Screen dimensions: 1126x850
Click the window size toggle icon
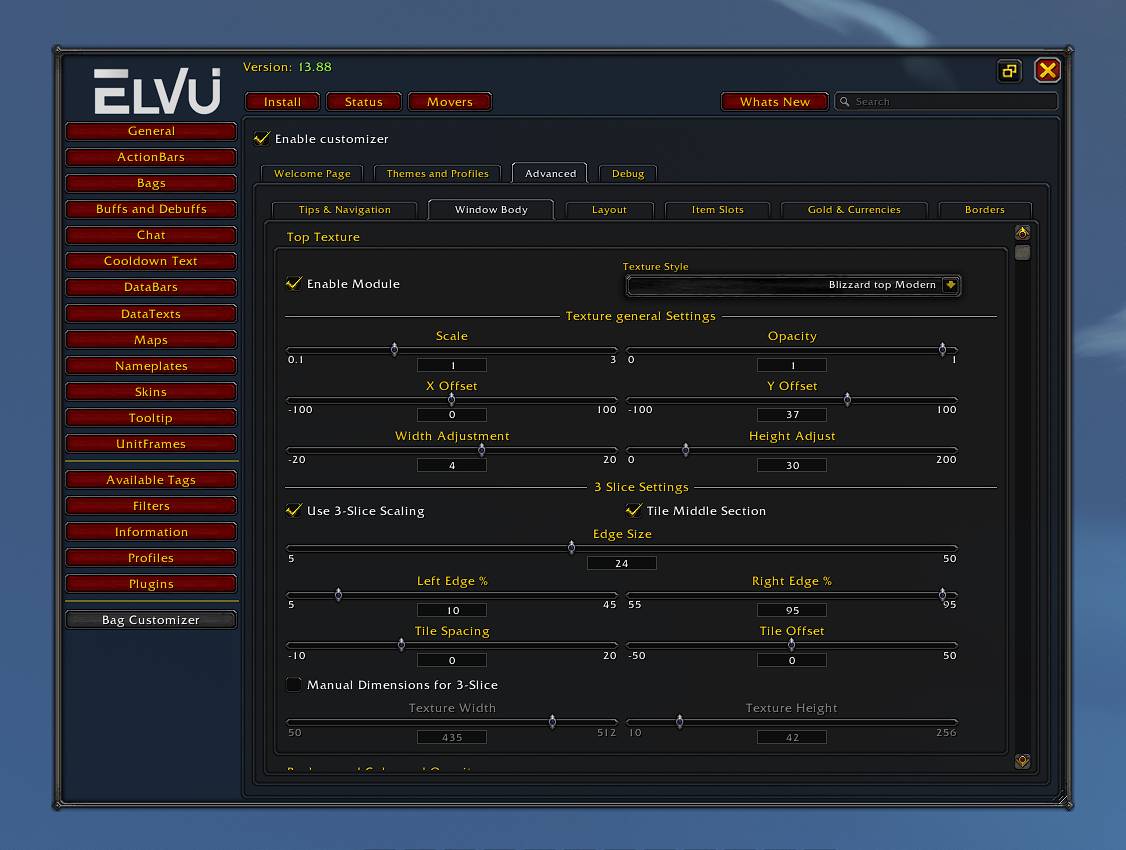point(1010,70)
